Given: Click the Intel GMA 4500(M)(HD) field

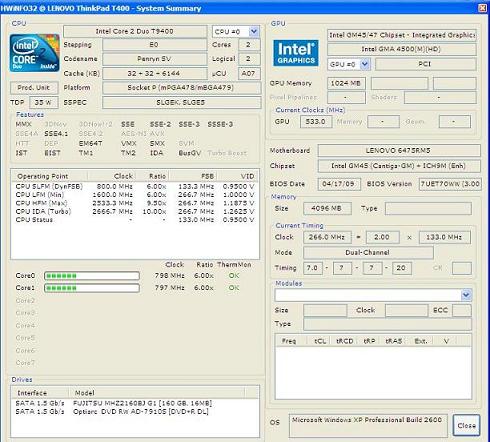Looking at the screenshot, I should click(x=401, y=49).
